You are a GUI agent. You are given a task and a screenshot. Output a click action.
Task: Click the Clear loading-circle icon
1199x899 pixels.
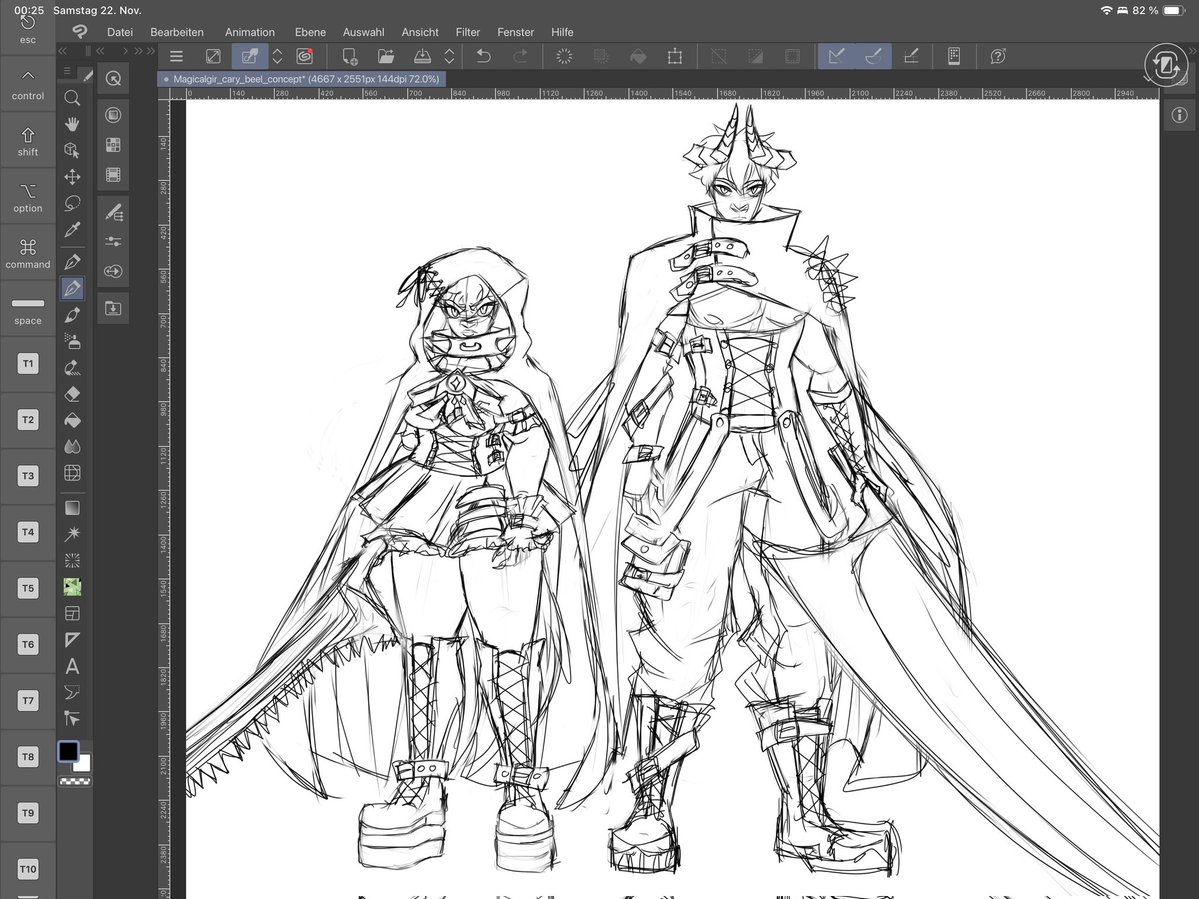(x=564, y=56)
